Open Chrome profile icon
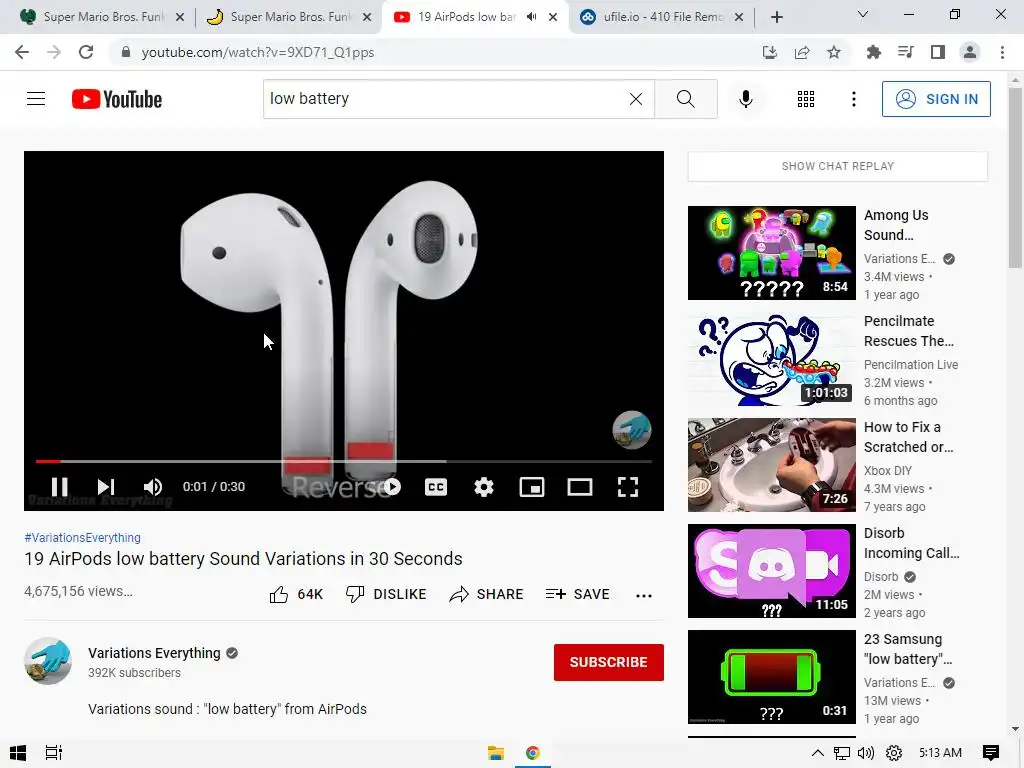 click(970, 52)
